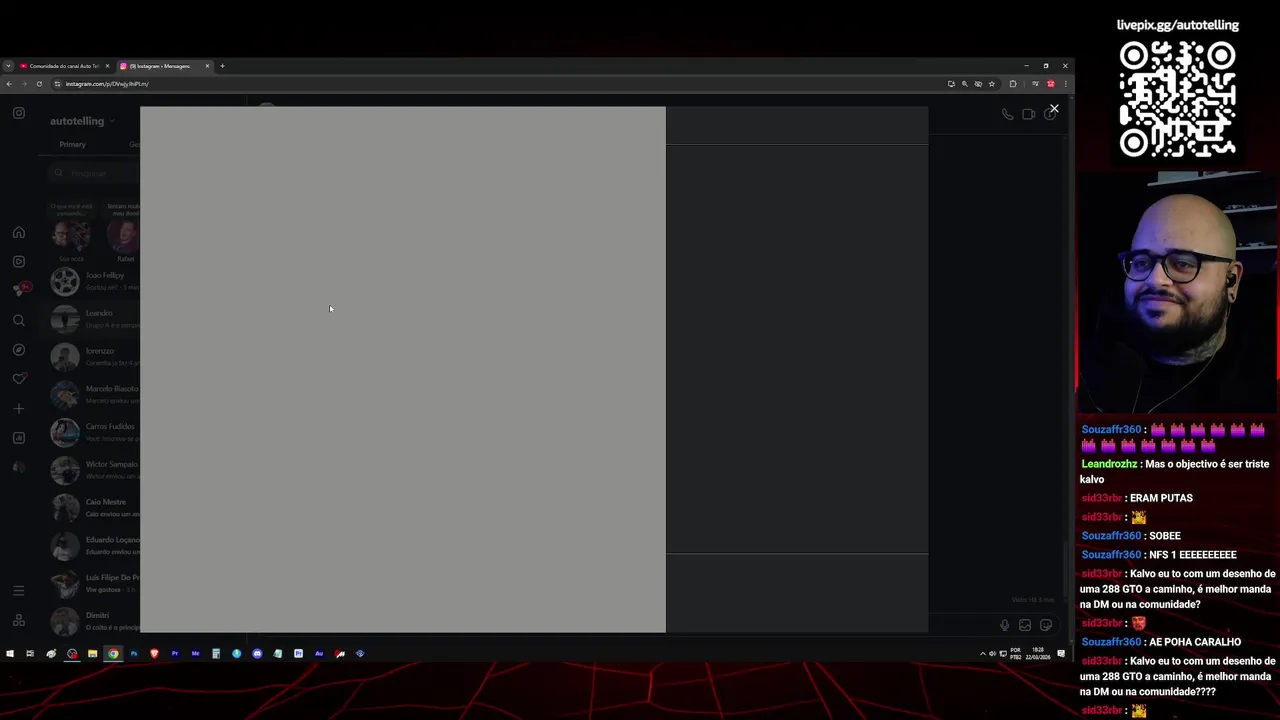The width and height of the screenshot is (1280, 720).
Task: Close the post overlay with X
Action: pyautogui.click(x=1054, y=108)
